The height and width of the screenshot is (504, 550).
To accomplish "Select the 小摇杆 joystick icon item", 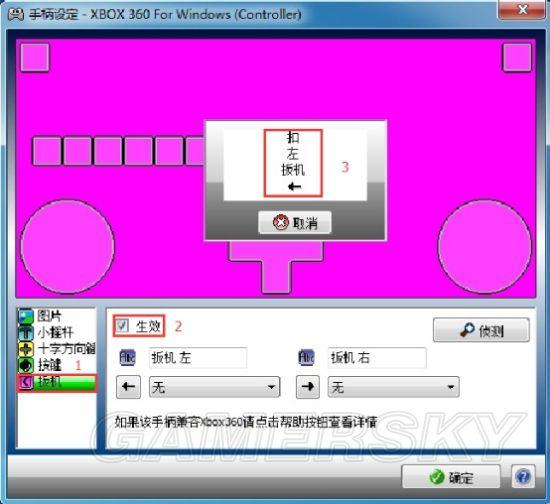I will [26, 332].
